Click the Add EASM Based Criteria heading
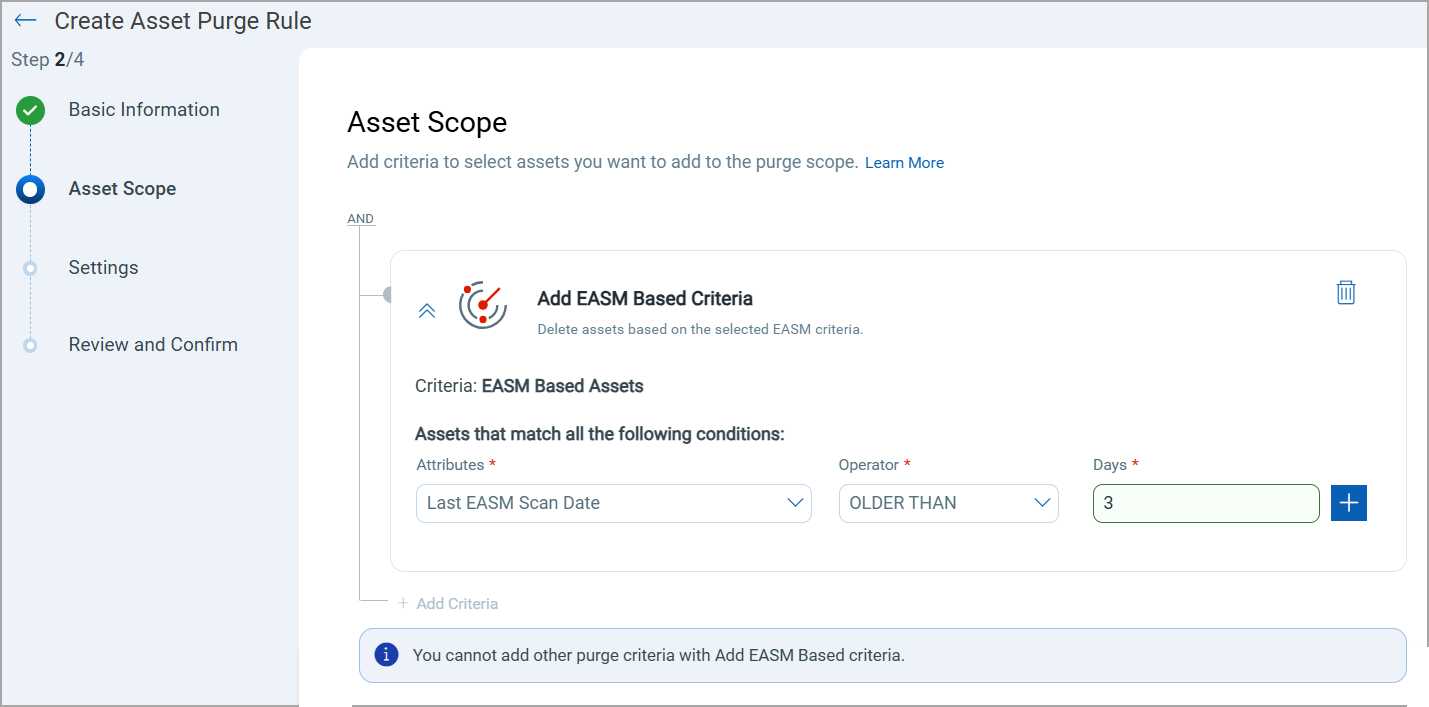This screenshot has width=1429, height=707. tap(645, 298)
